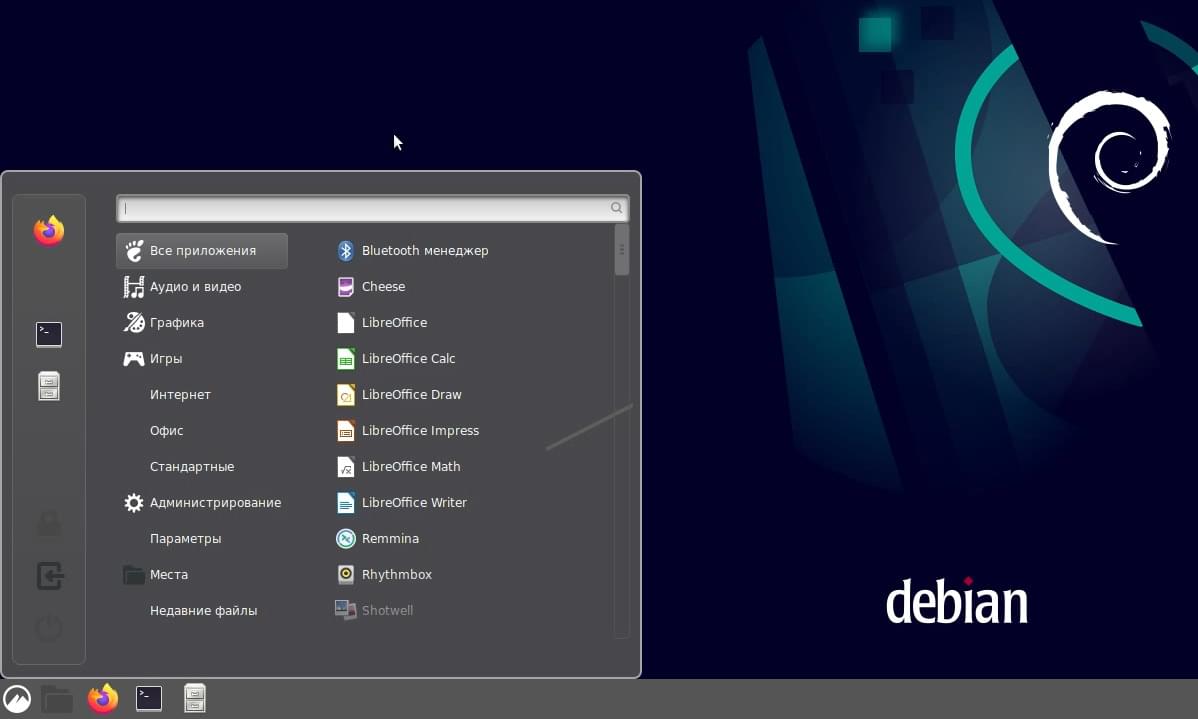This screenshot has width=1198, height=719.
Task: Select the Офис category
Action: point(202,430)
